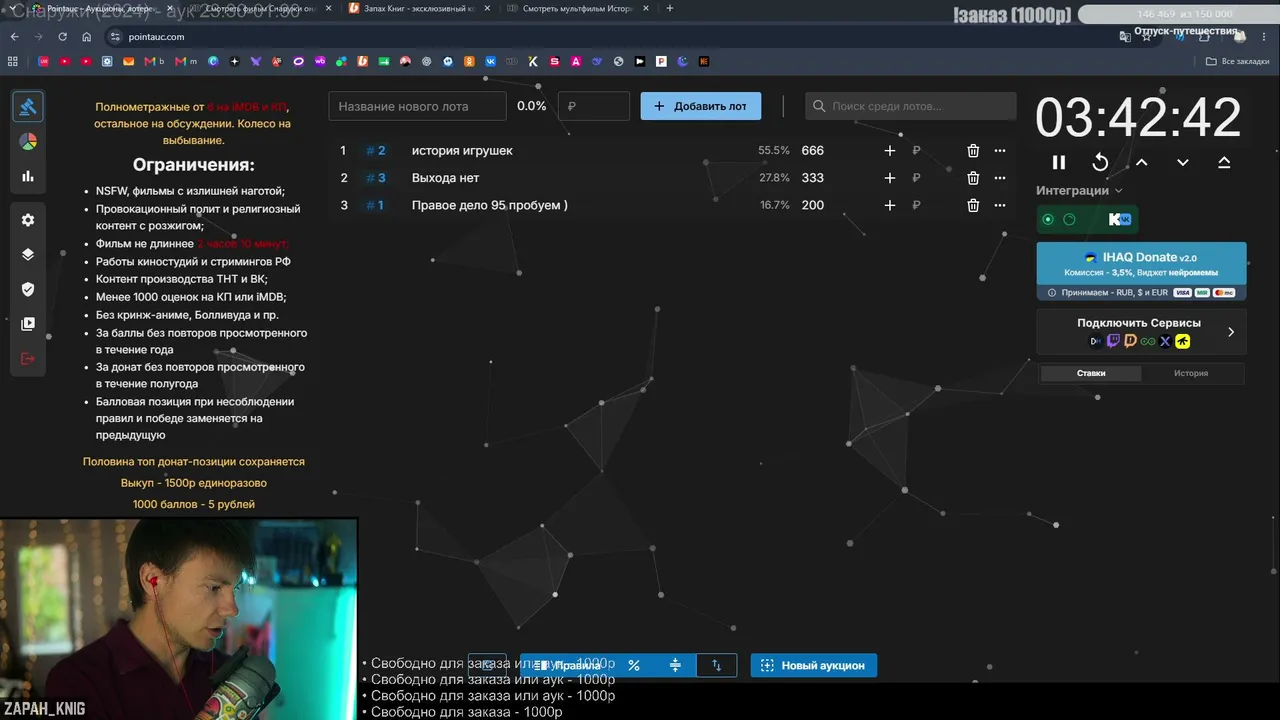Toggle the sort arrows button in bottom toolbar
The image size is (1280, 720).
(x=716, y=665)
